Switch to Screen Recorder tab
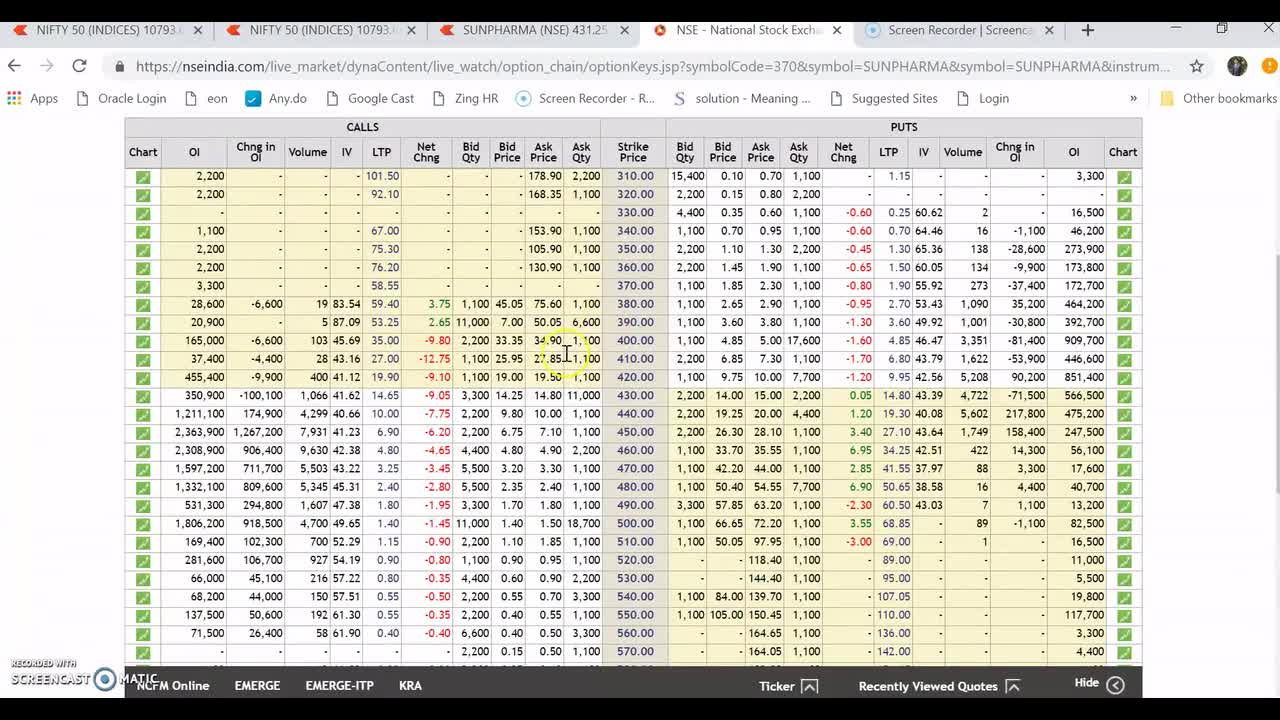 coord(960,30)
